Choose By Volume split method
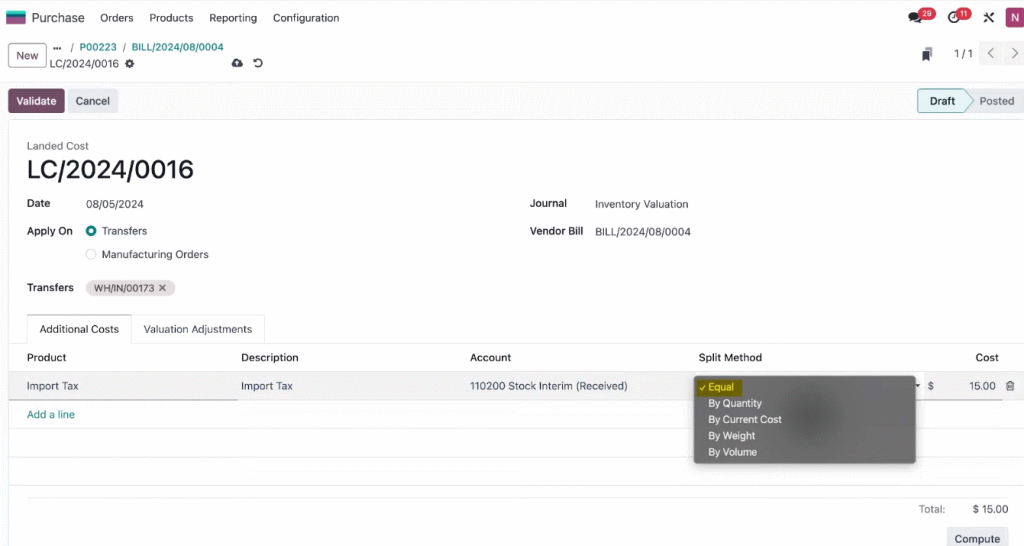The width and height of the screenshot is (1024, 546). [732, 452]
